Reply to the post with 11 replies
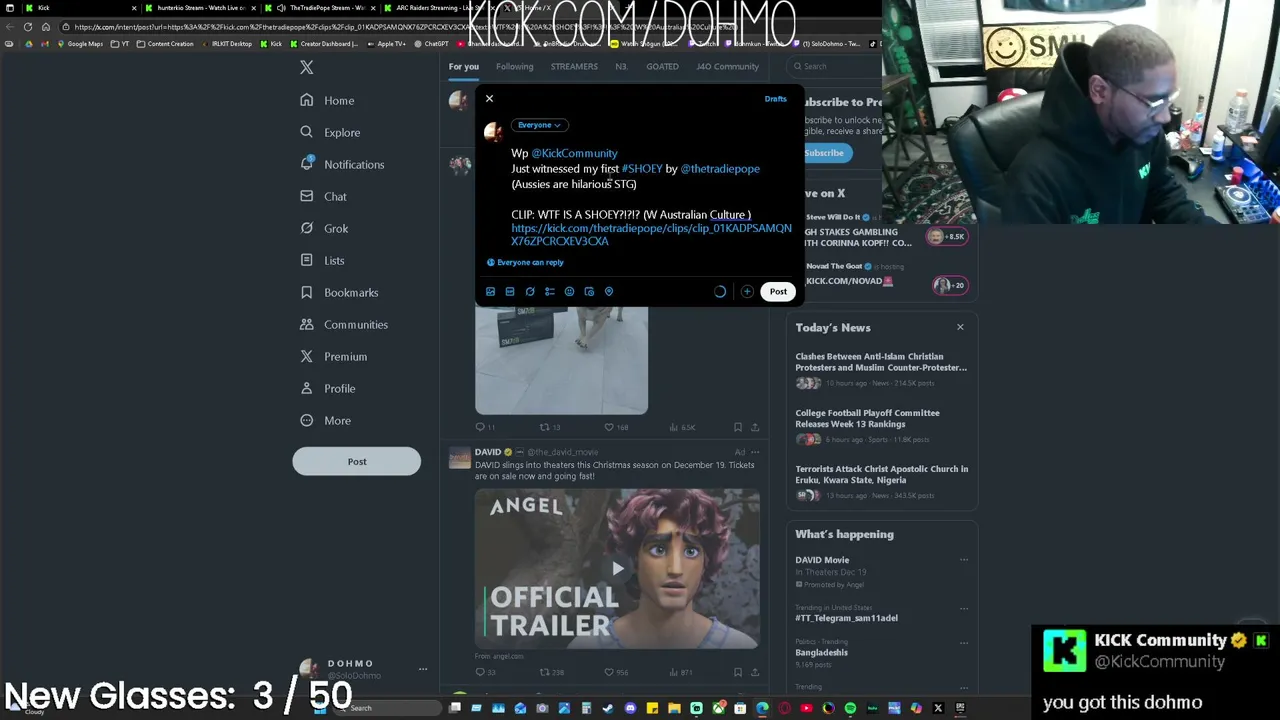1280x720 pixels. point(485,427)
